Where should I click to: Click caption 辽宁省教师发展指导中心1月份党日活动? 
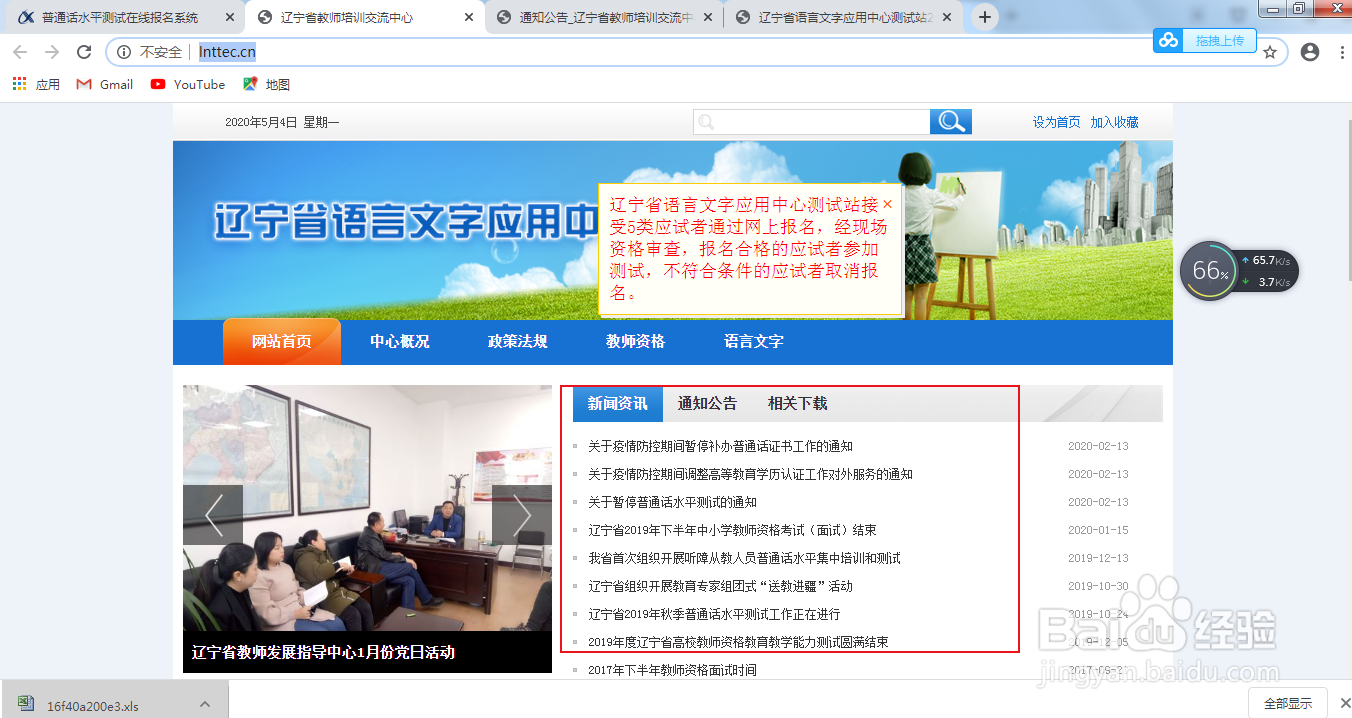click(x=323, y=652)
